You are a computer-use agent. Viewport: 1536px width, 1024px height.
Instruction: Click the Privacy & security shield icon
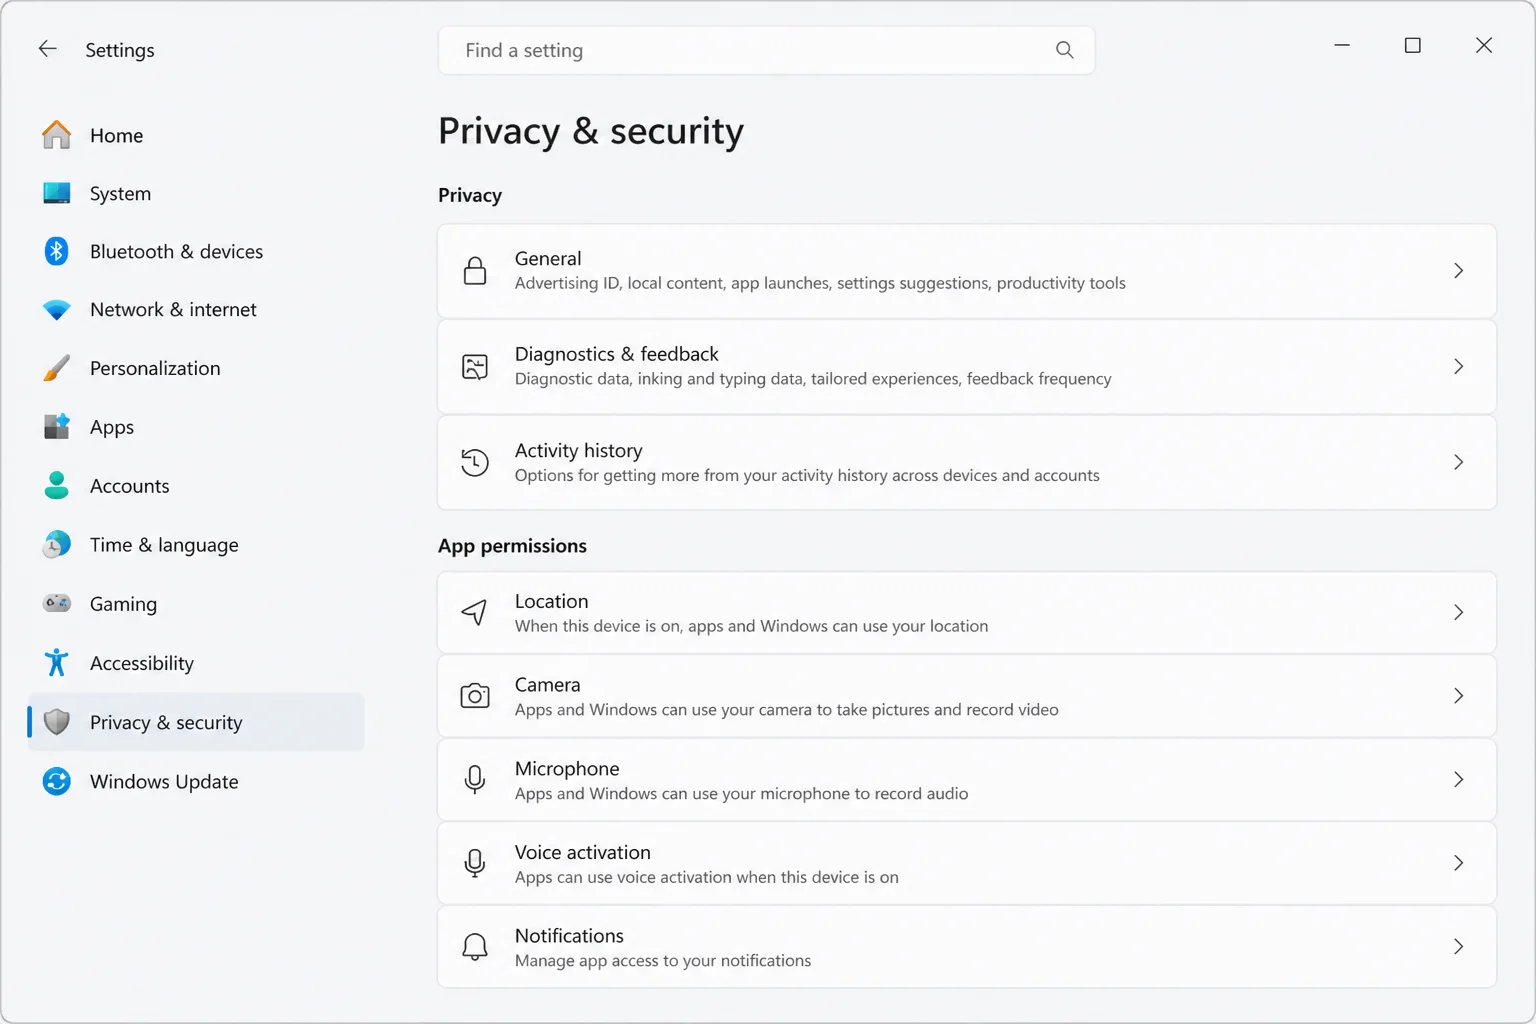click(x=57, y=722)
